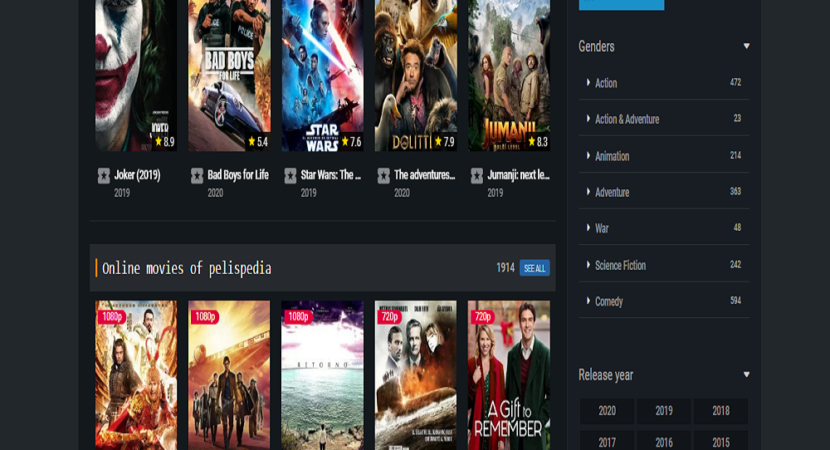Image resolution: width=830 pixels, height=450 pixels.
Task: Open the Action genre link
Action: click(606, 83)
